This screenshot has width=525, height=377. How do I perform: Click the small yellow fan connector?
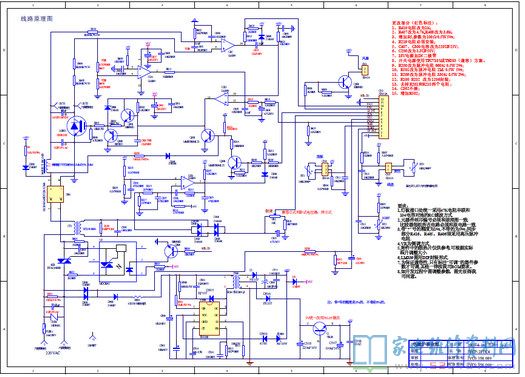[365, 70]
